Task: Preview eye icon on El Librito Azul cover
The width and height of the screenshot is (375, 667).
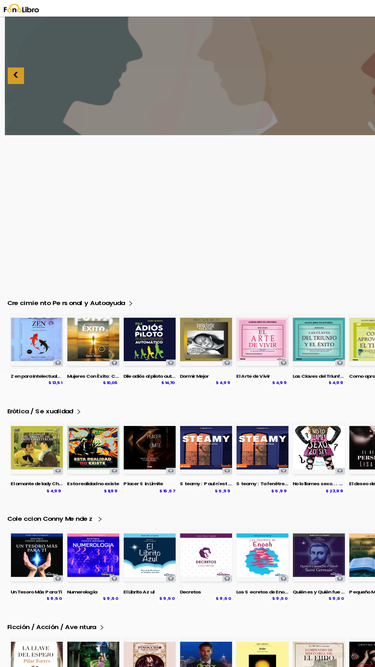Action: (171, 579)
